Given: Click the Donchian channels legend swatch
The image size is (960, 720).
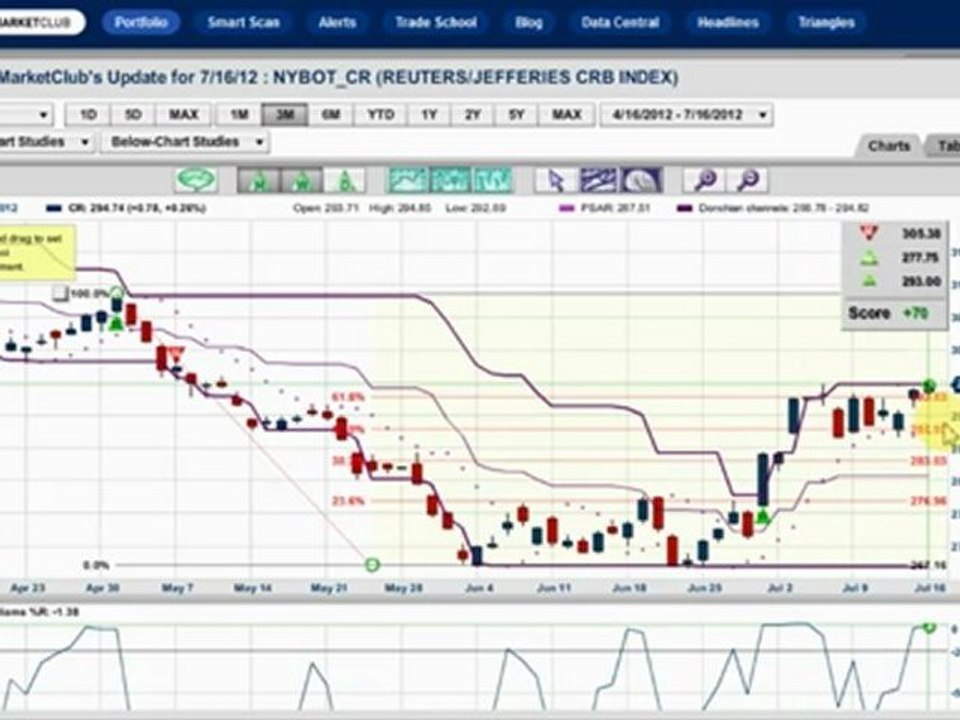Looking at the screenshot, I should pos(684,208).
